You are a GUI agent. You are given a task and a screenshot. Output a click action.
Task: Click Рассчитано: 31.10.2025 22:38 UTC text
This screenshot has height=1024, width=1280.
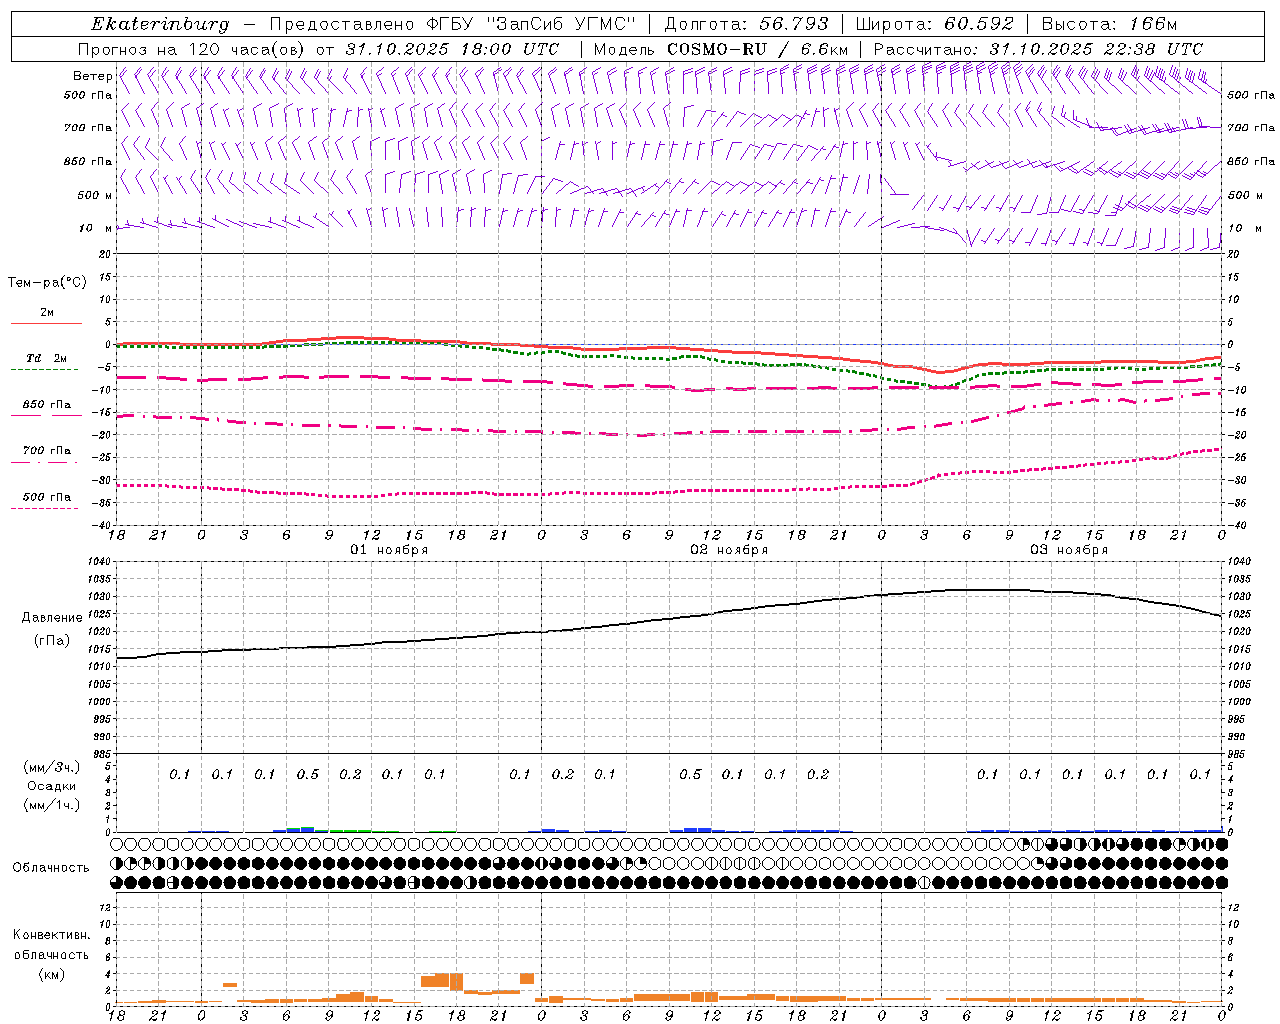click(1038, 49)
